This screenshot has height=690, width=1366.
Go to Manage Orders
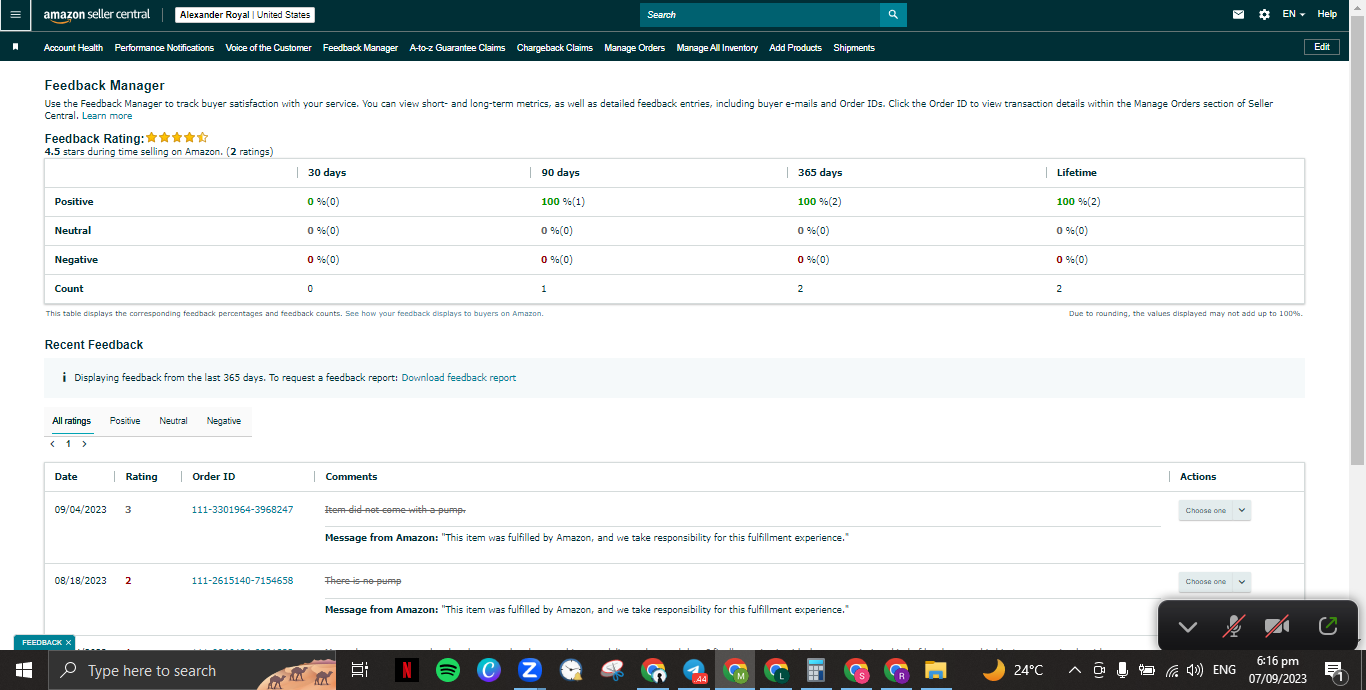(634, 47)
